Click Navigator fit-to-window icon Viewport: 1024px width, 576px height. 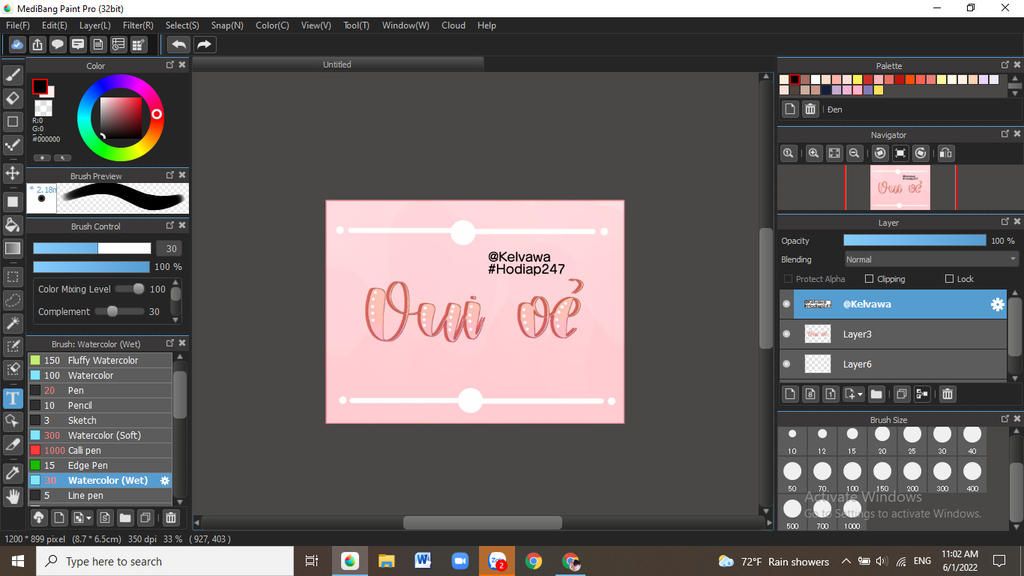click(x=835, y=153)
